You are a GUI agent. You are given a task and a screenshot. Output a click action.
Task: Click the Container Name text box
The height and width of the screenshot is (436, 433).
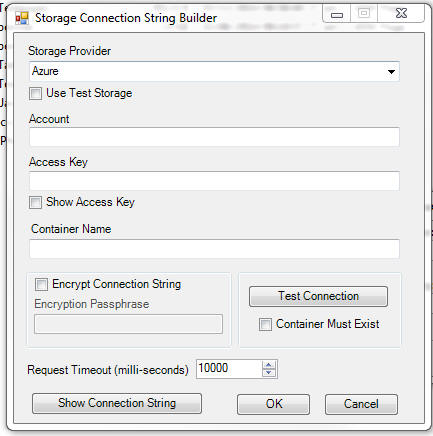pos(214,249)
